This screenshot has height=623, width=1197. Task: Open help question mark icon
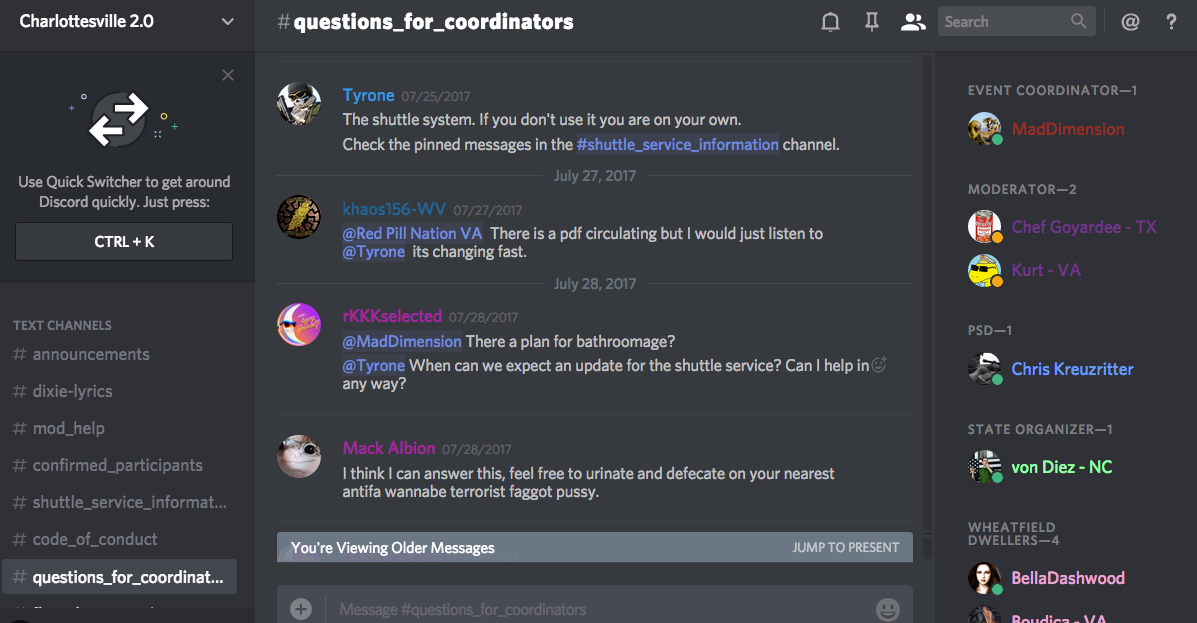point(1171,22)
